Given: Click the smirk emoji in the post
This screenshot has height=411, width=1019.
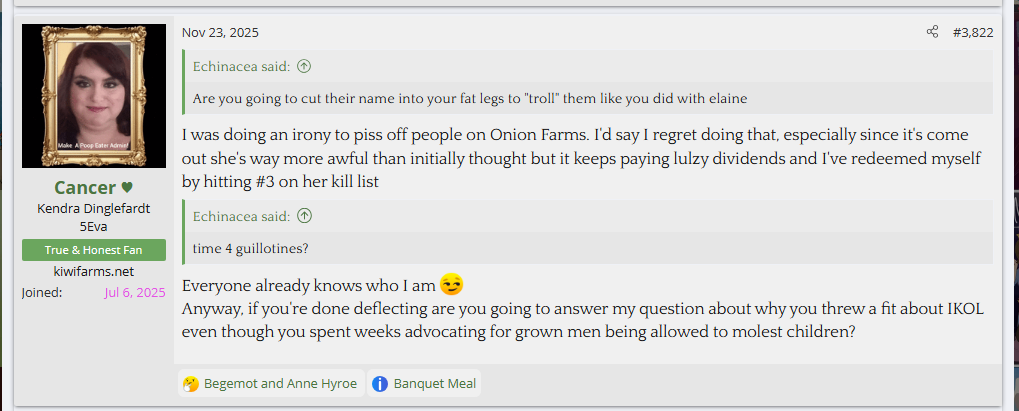Looking at the screenshot, I should (x=452, y=284).
